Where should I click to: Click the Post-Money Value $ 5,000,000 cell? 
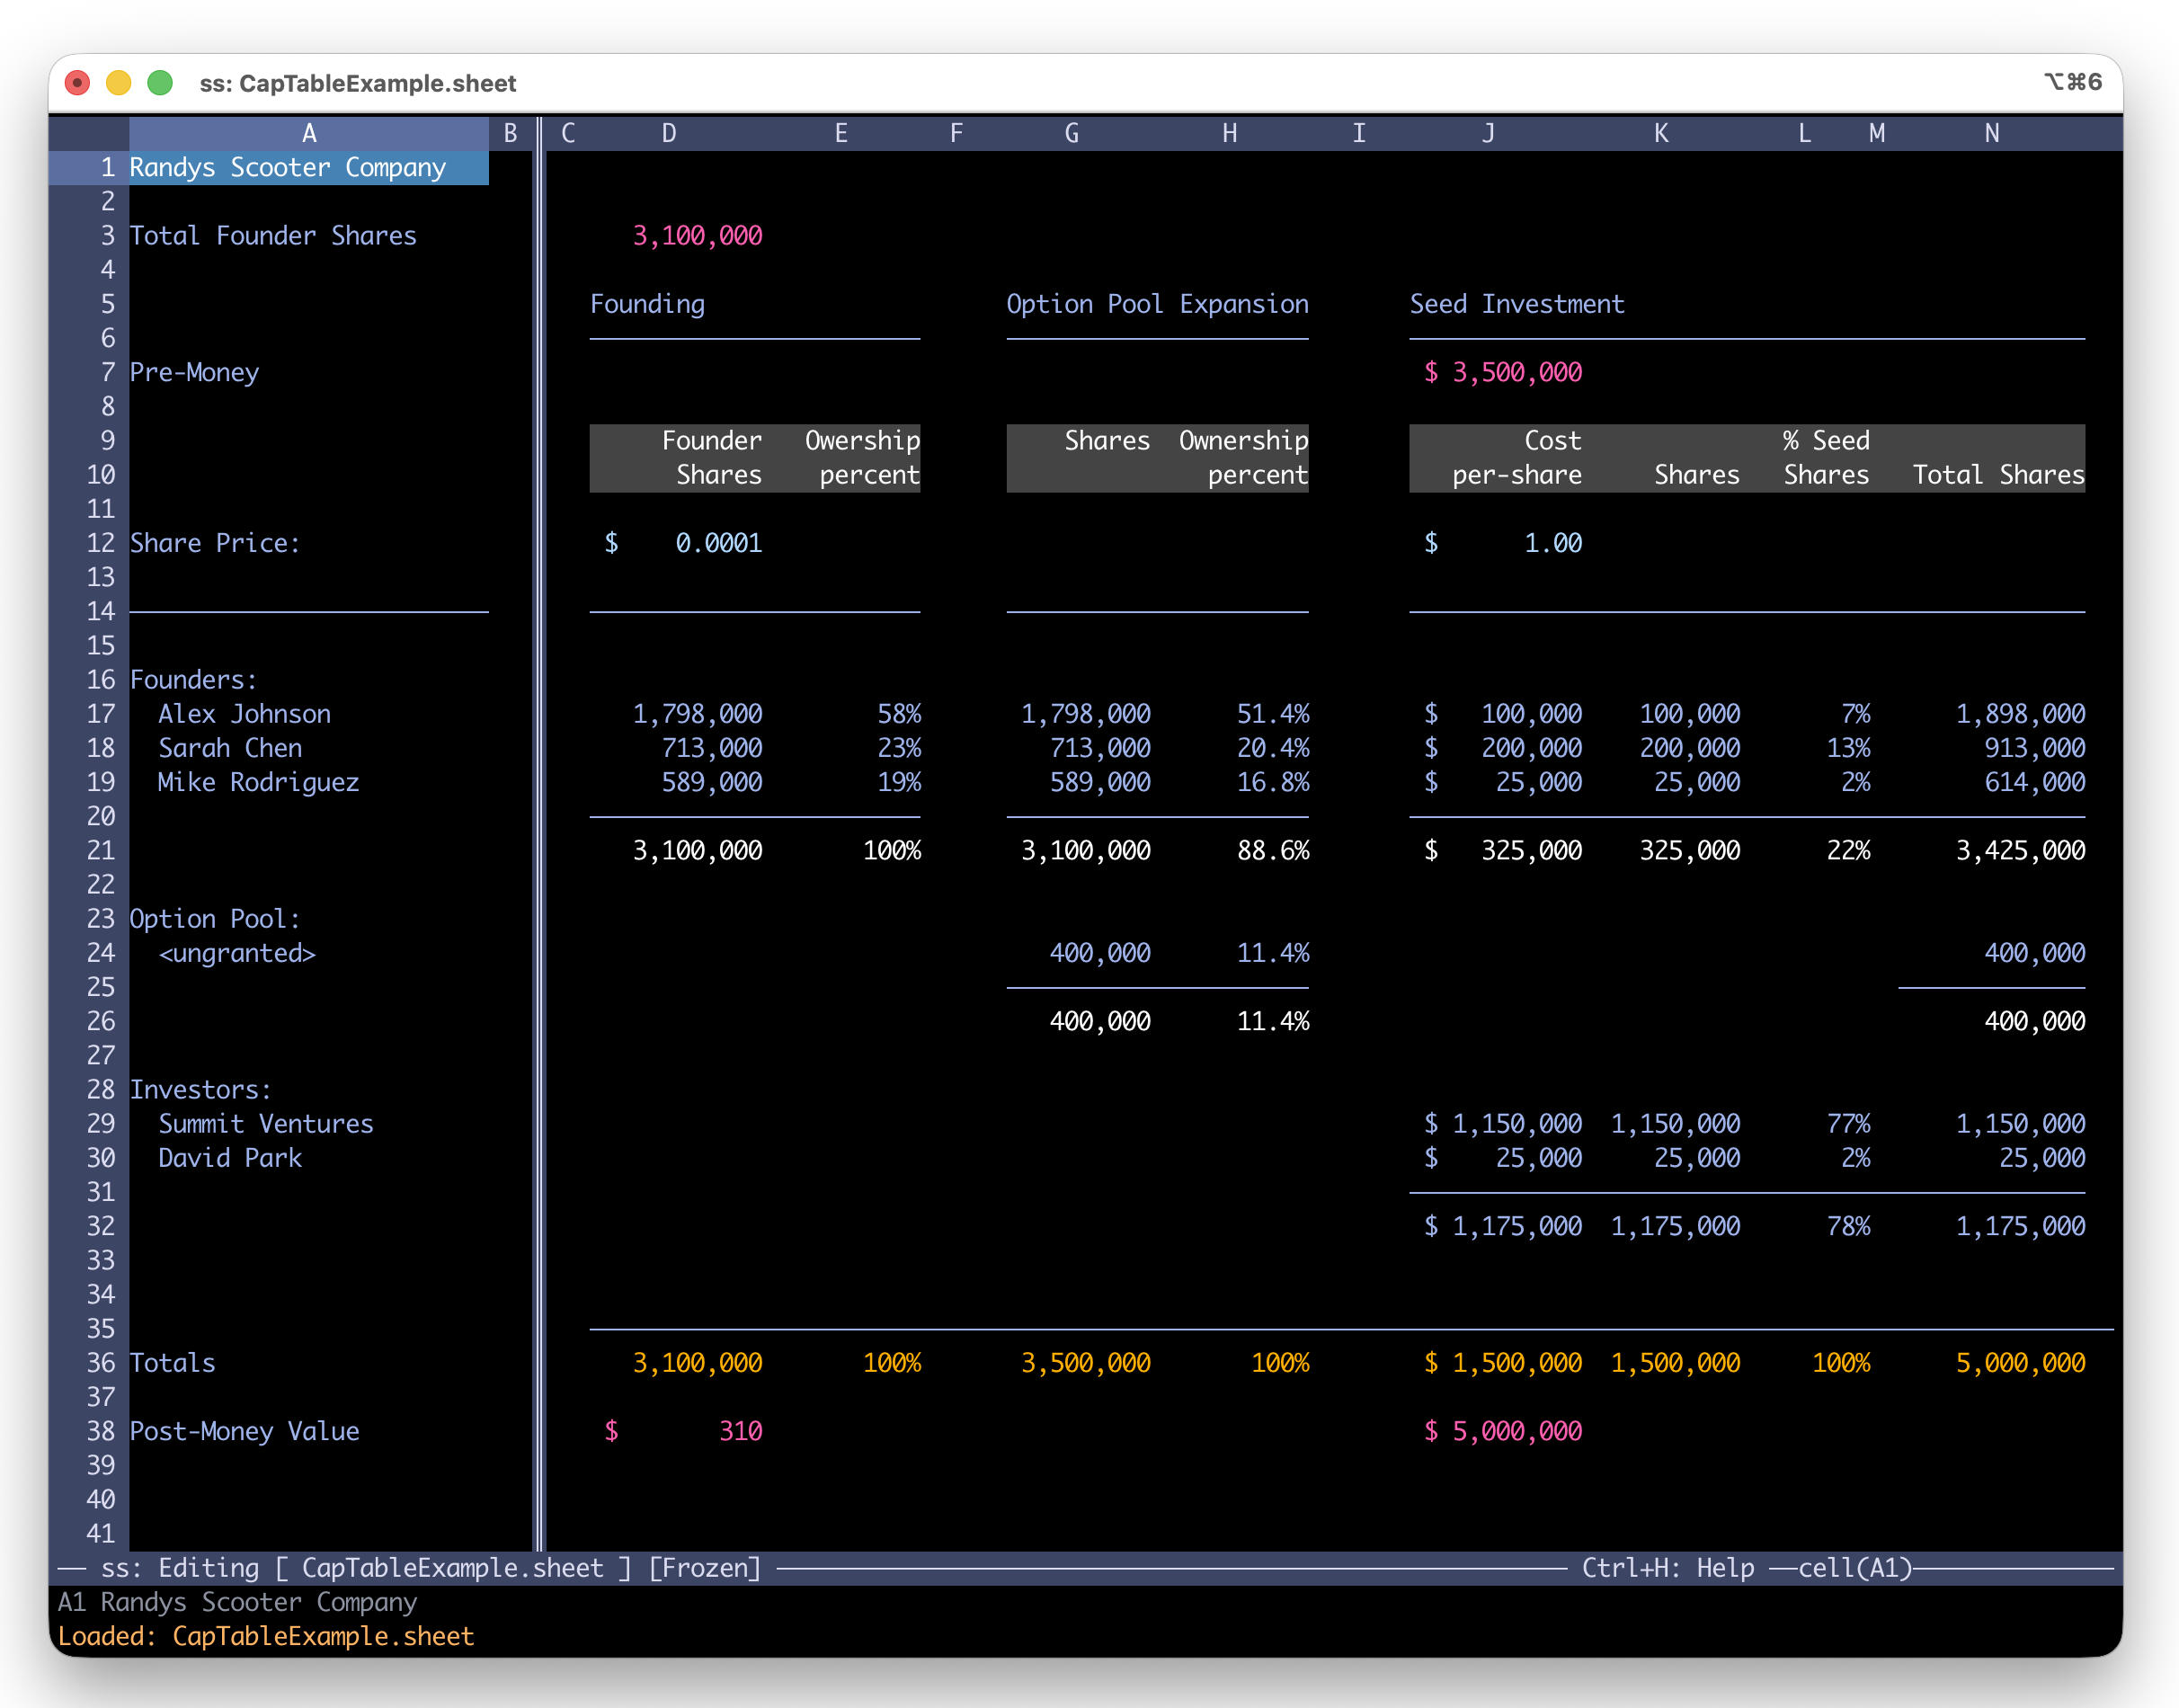click(1504, 1431)
